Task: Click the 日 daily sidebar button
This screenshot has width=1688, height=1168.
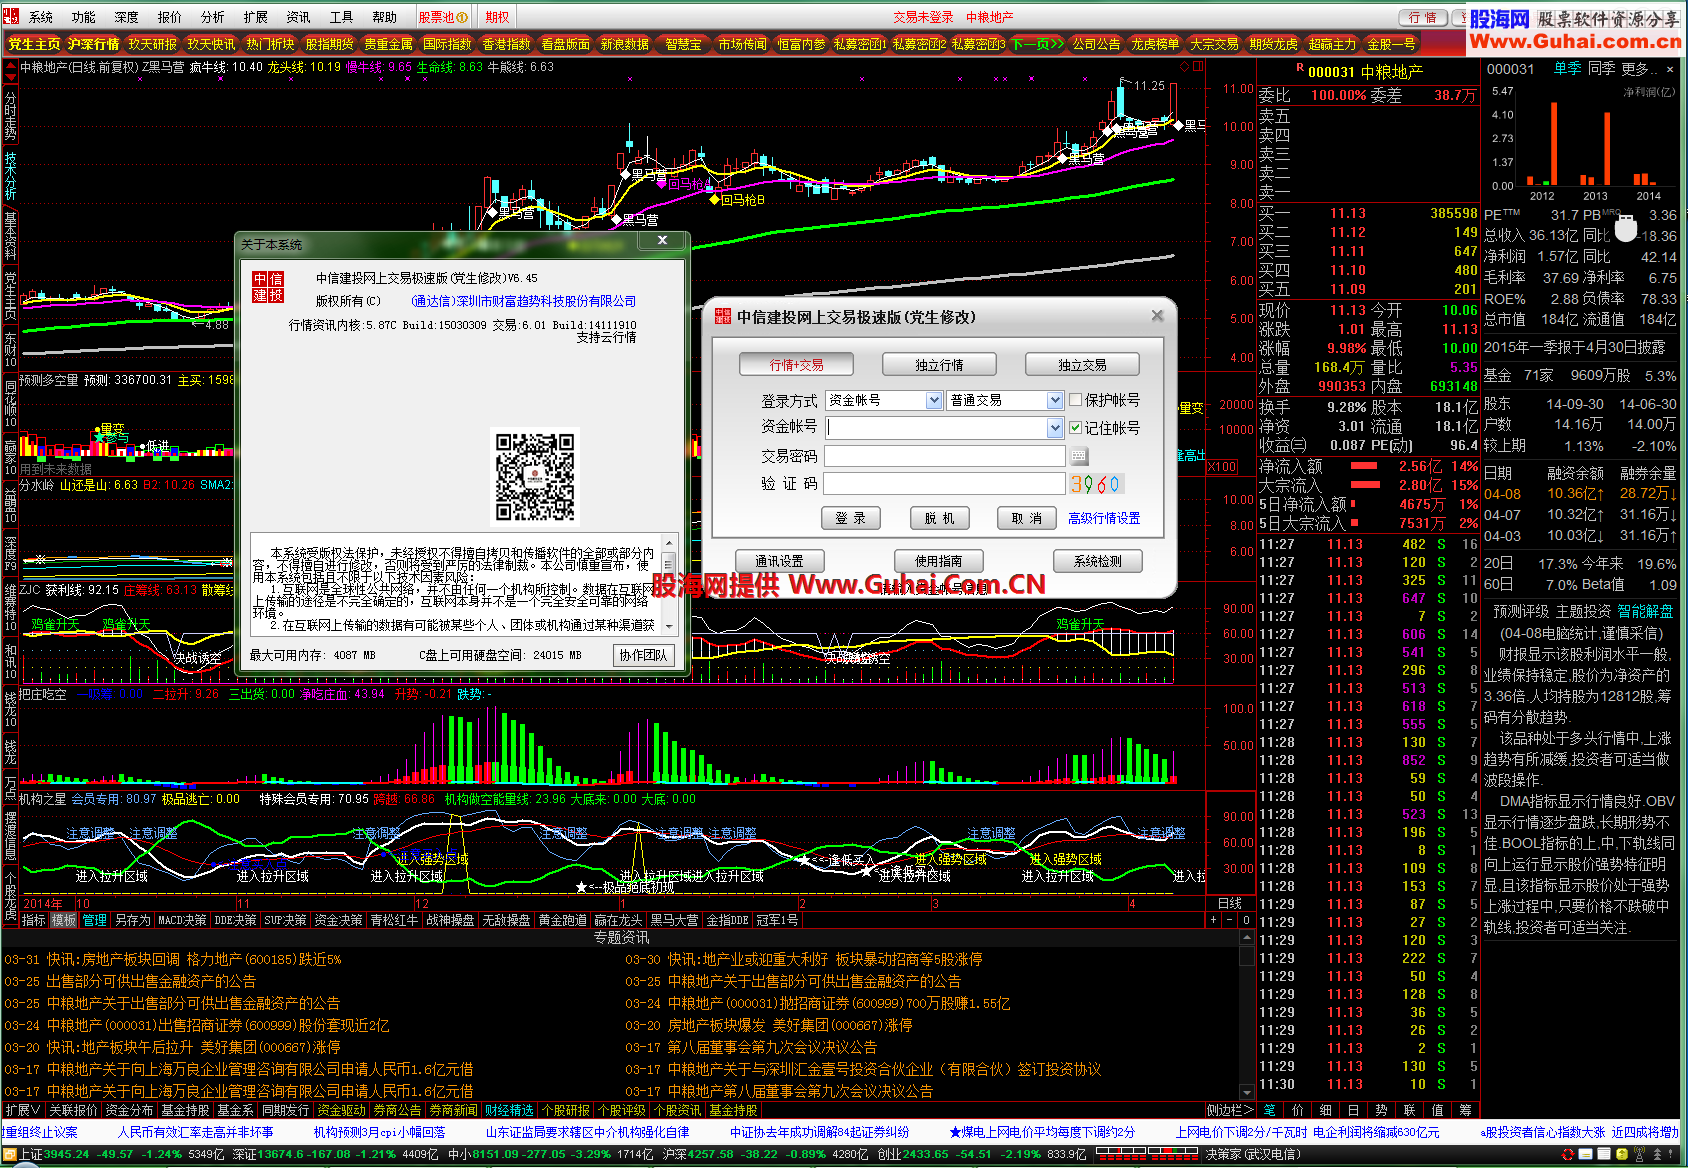Action: point(1354,1110)
